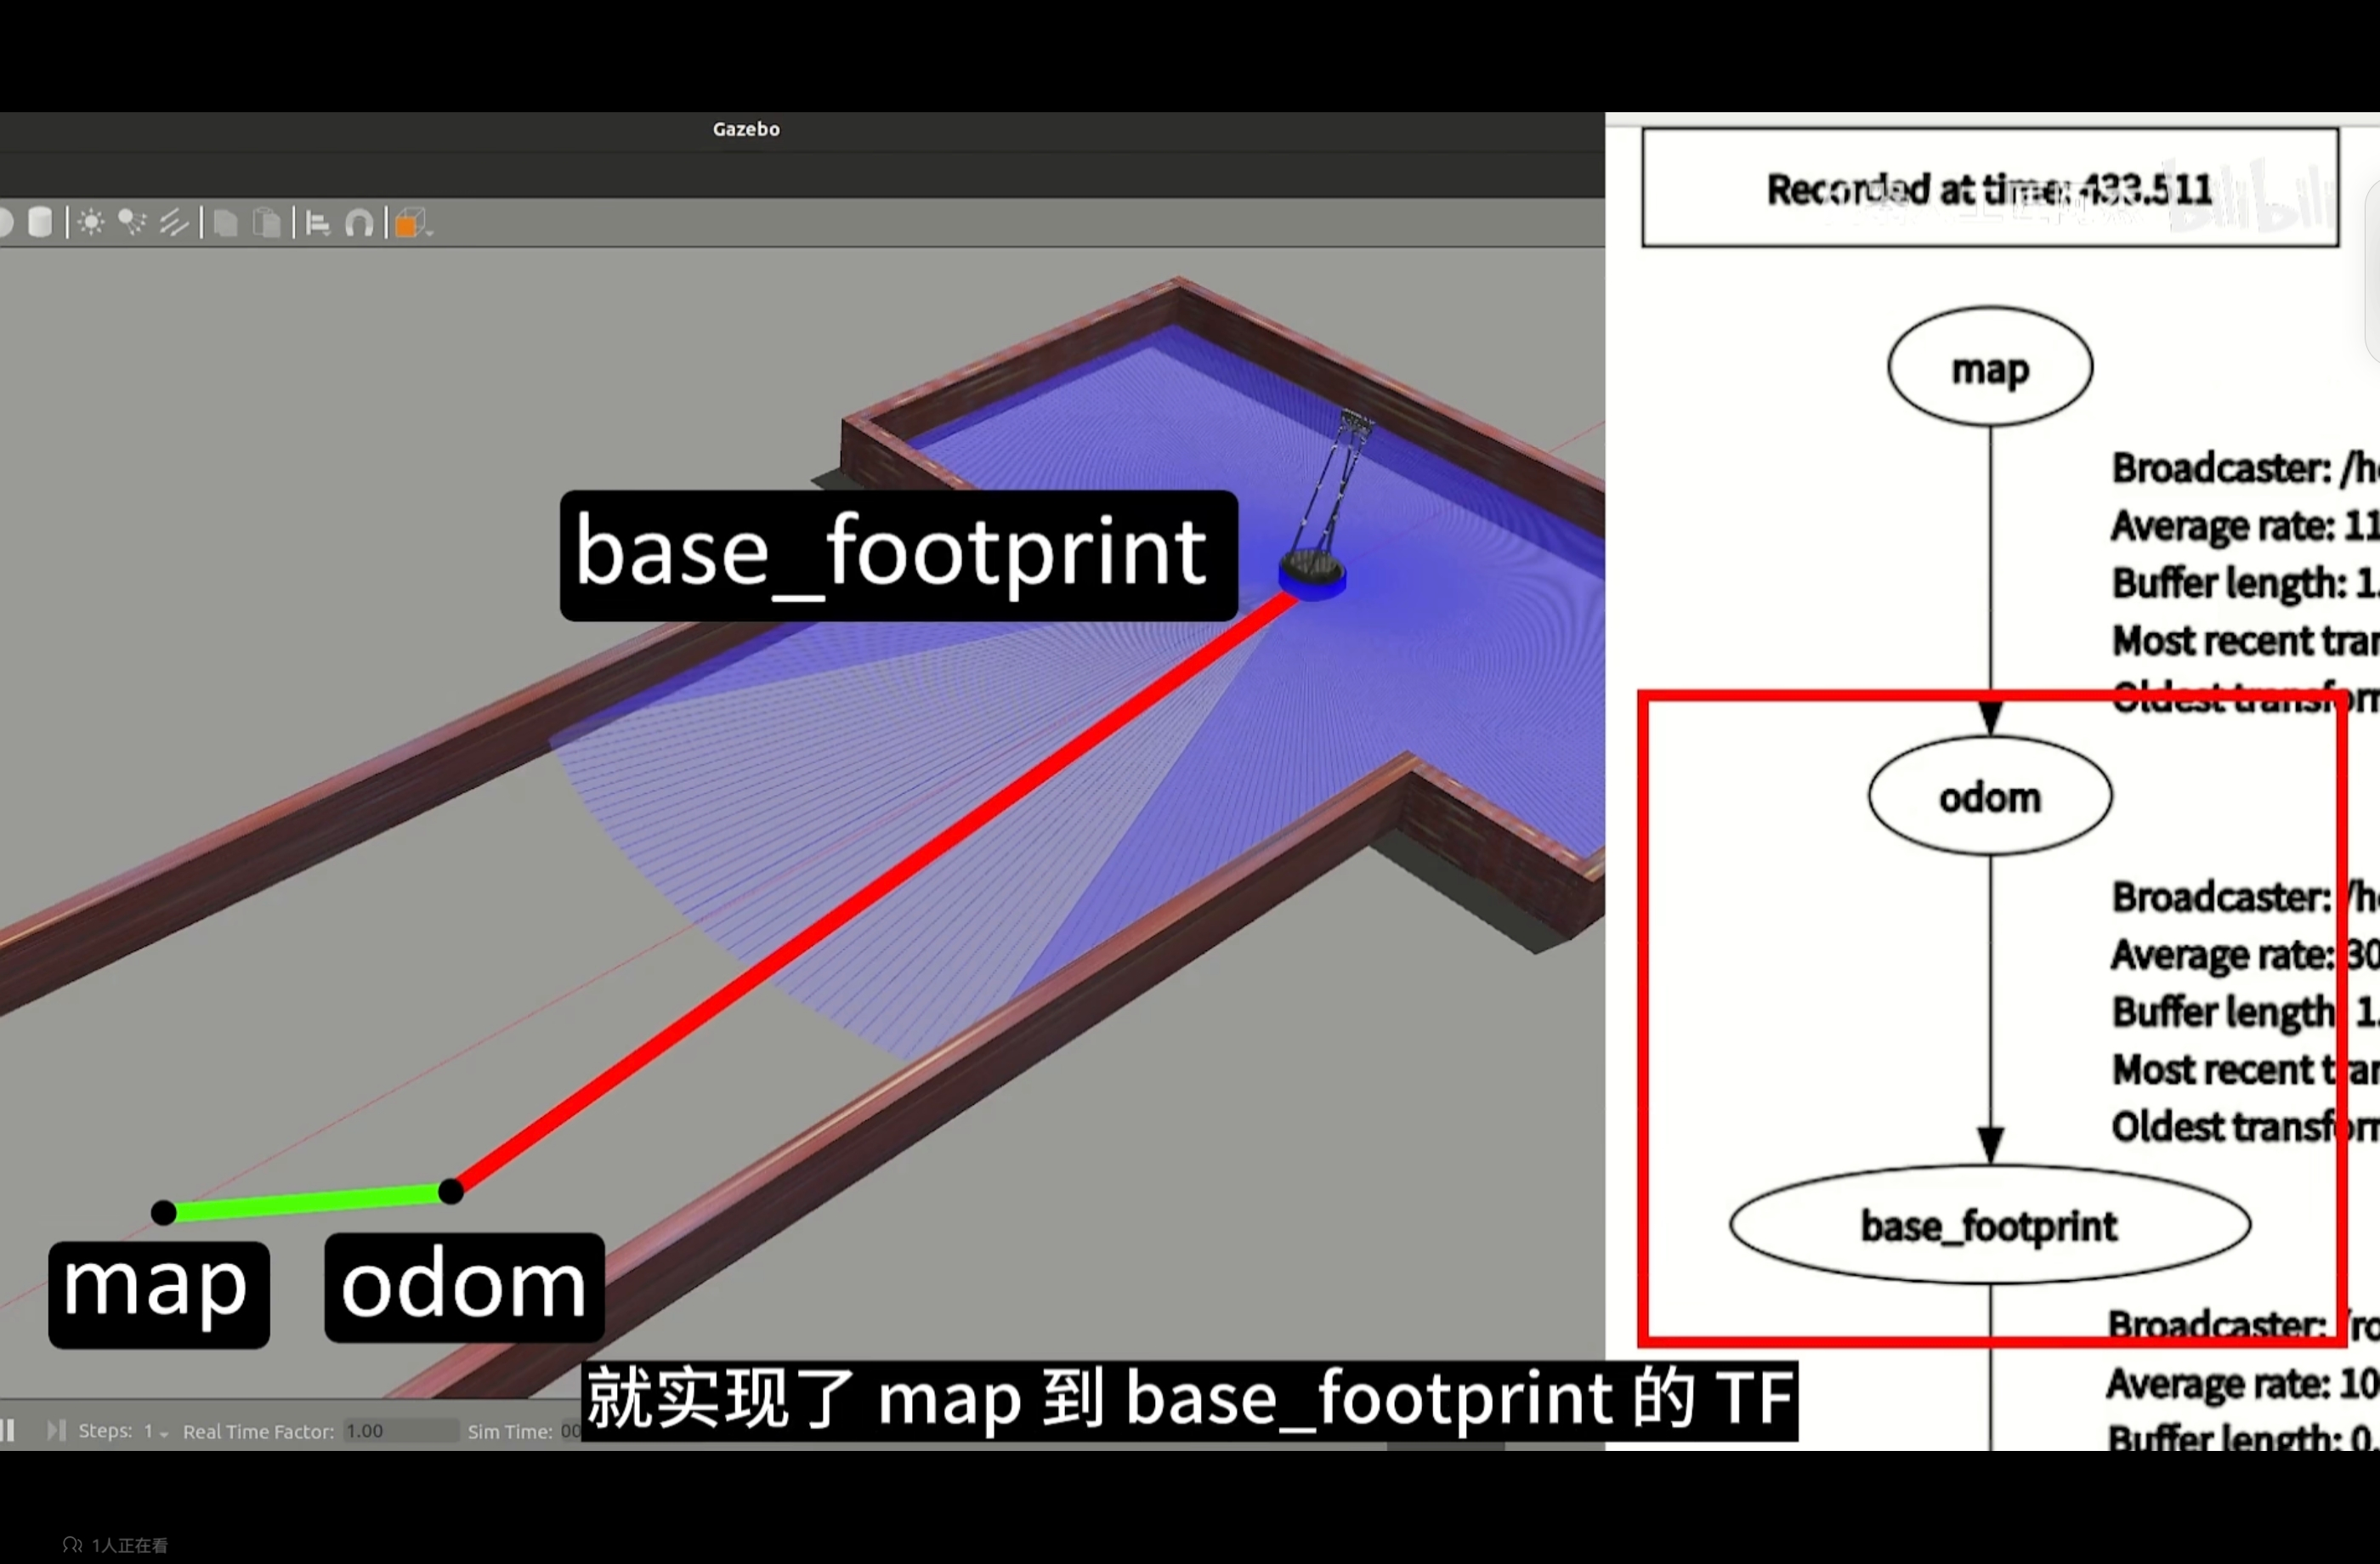
Task: Open the orange cube view angle menu
Action: click(x=412, y=223)
